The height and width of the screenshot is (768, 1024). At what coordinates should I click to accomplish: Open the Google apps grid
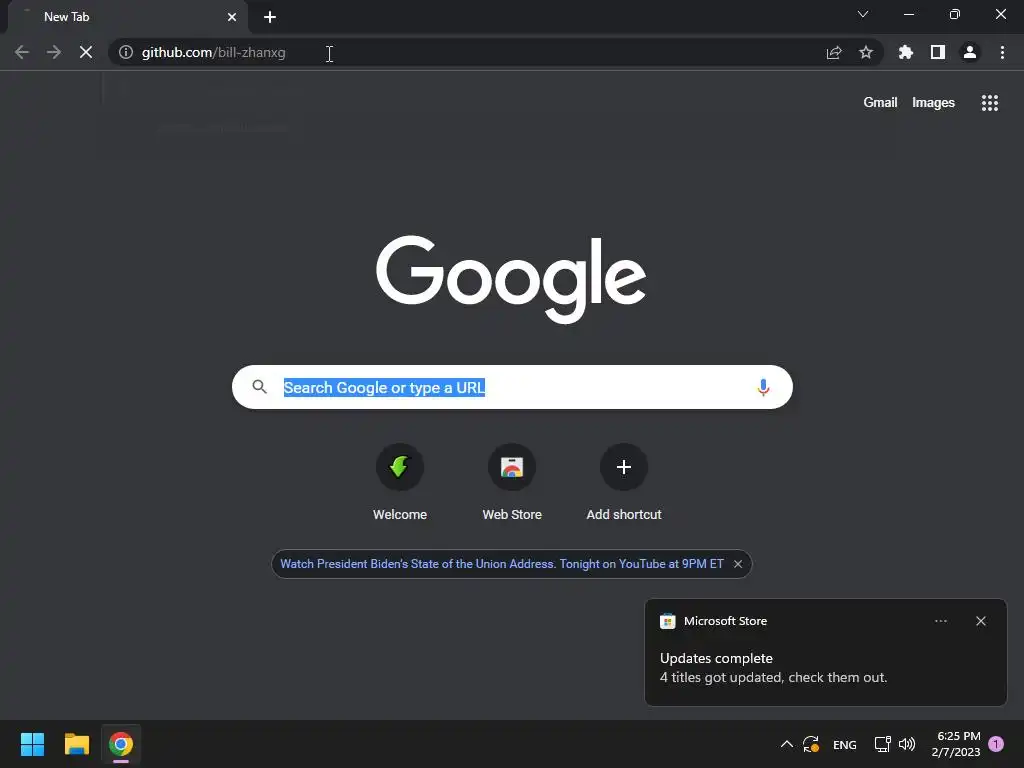click(x=990, y=103)
